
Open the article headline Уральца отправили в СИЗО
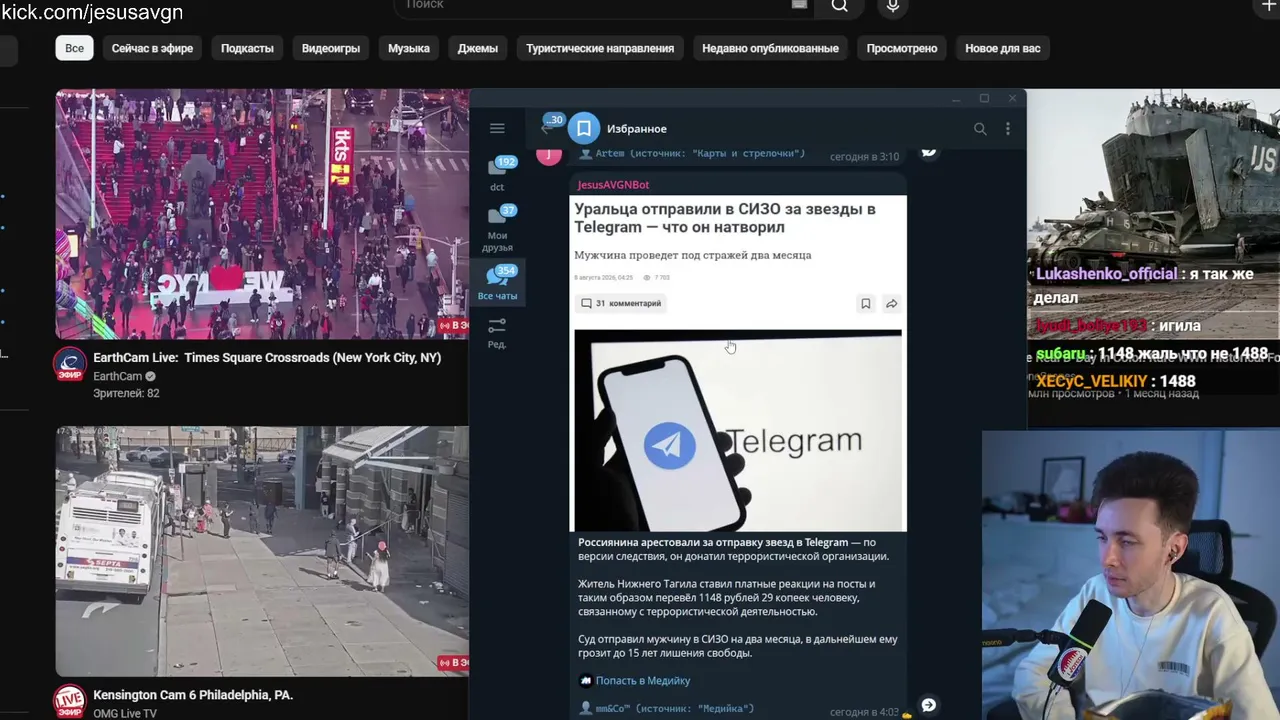pos(725,218)
